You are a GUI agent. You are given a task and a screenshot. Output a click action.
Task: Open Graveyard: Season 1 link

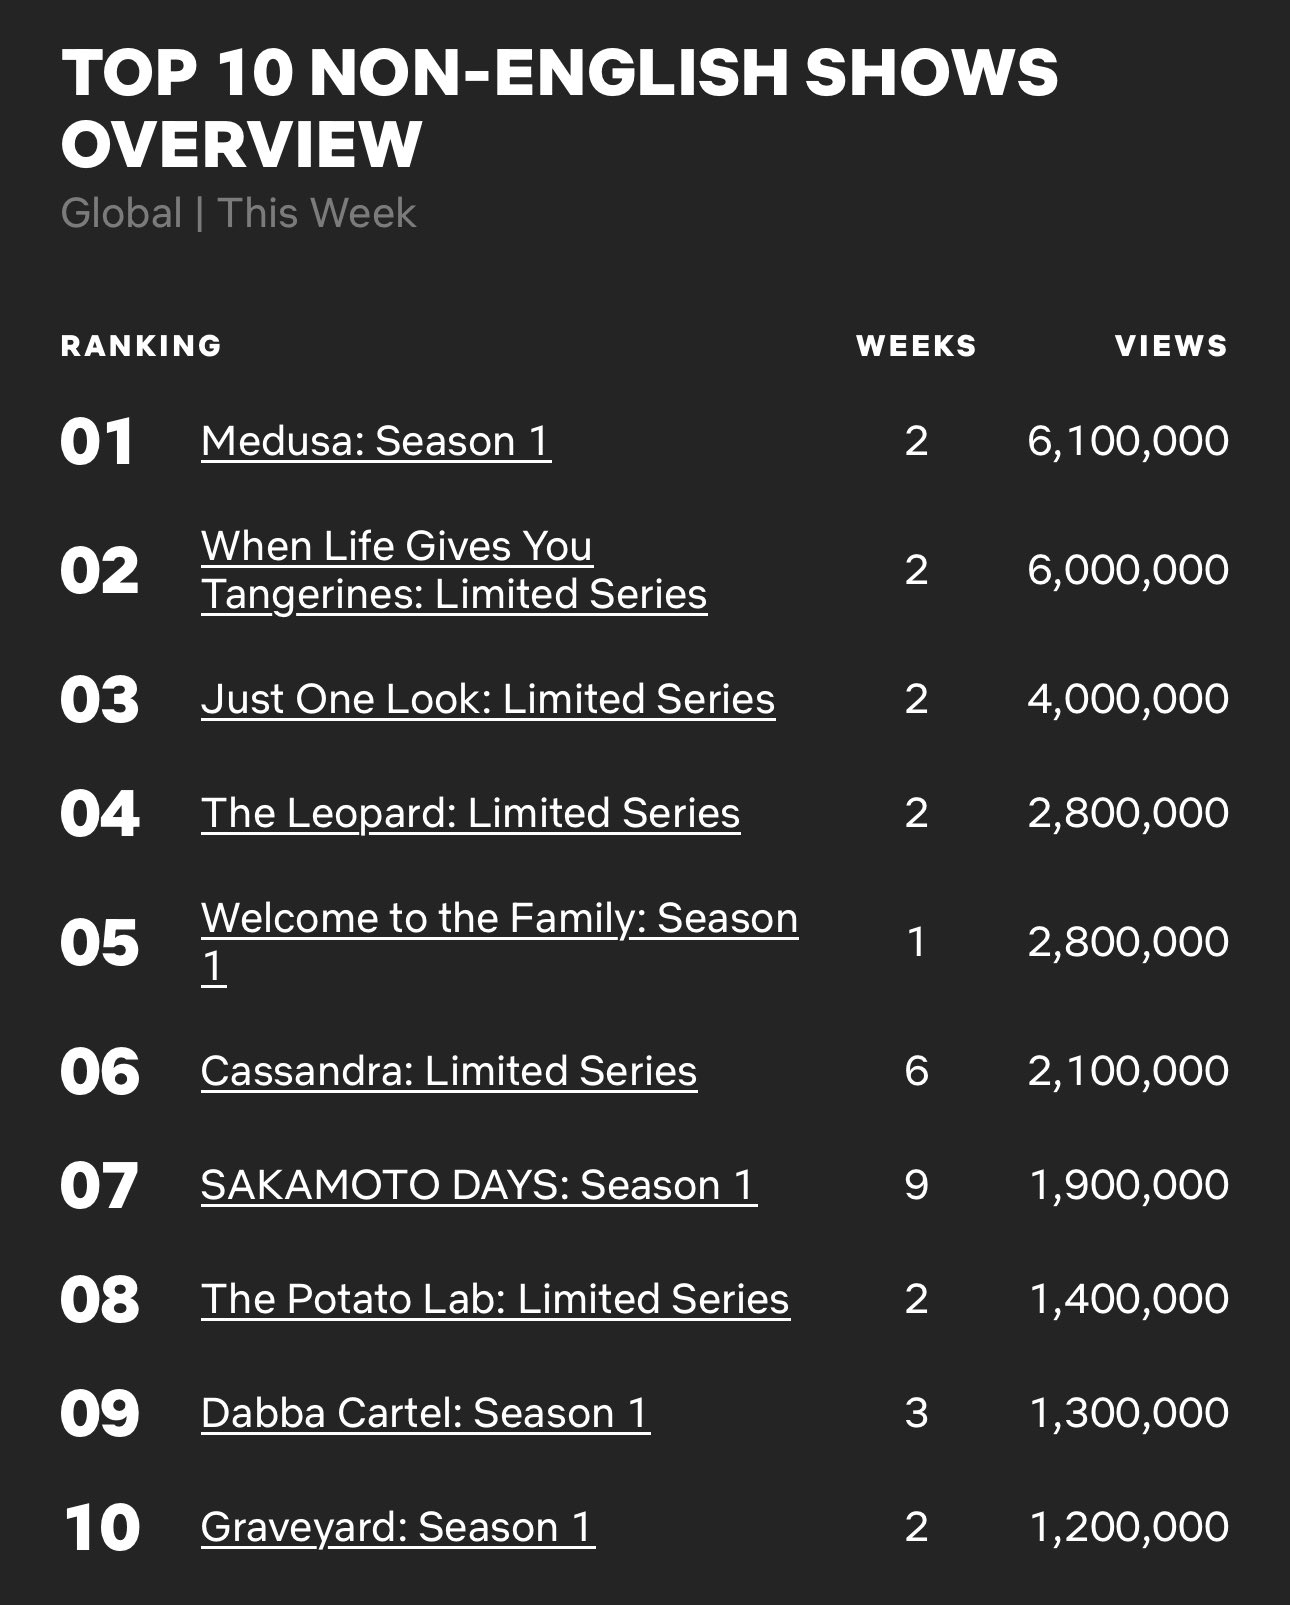click(398, 1527)
